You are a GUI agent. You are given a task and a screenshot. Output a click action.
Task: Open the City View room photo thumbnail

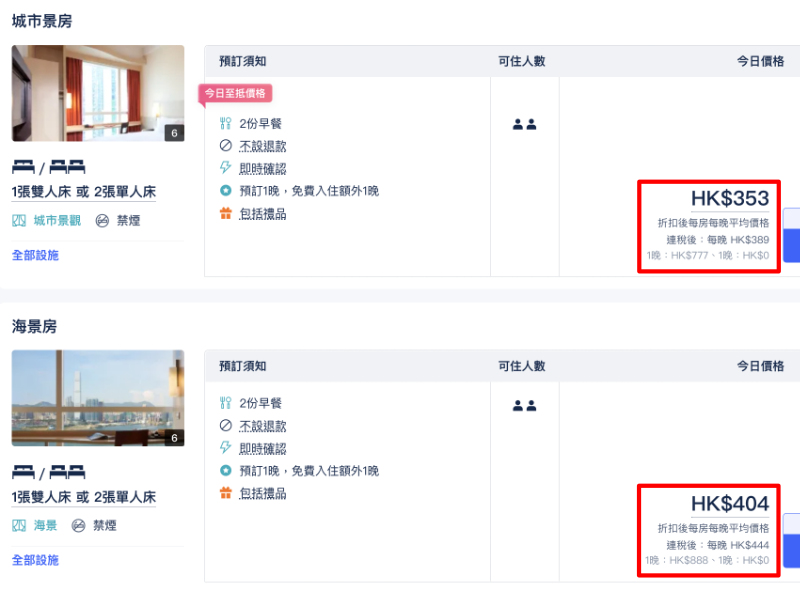[98, 93]
